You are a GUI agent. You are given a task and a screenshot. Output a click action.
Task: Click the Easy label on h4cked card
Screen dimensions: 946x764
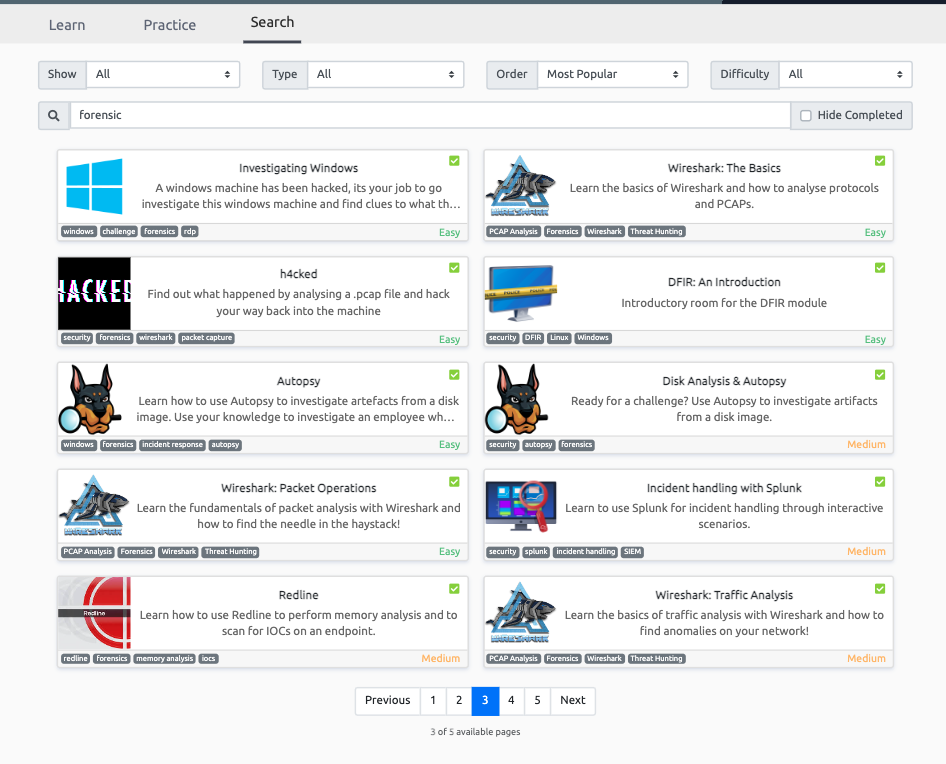tap(449, 339)
